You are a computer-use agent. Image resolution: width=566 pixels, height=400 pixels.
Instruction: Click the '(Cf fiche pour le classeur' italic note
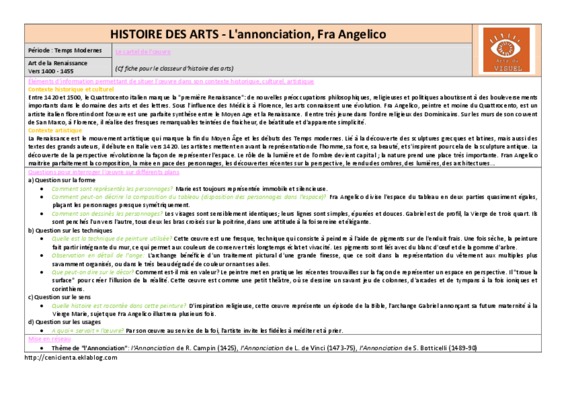[x=174, y=68]
